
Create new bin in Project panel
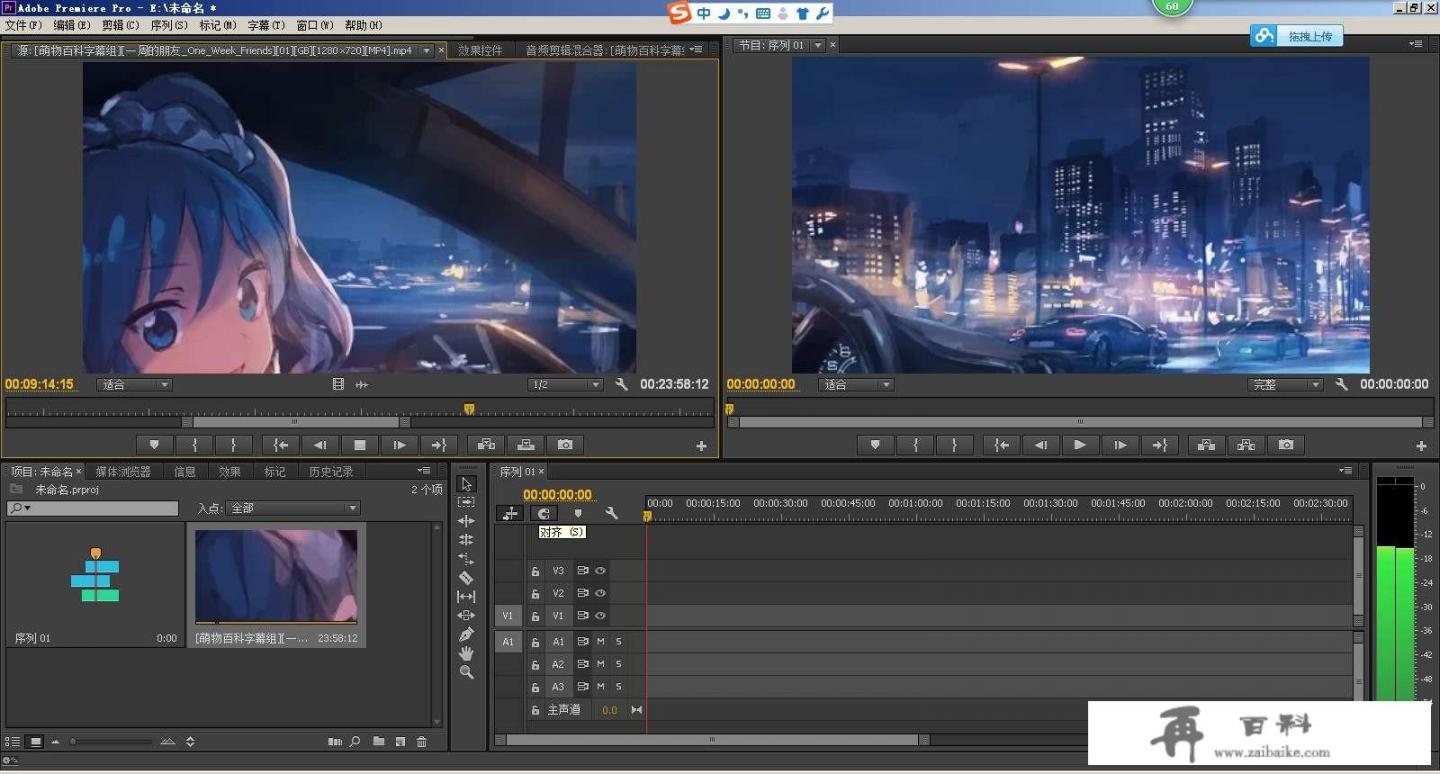379,741
